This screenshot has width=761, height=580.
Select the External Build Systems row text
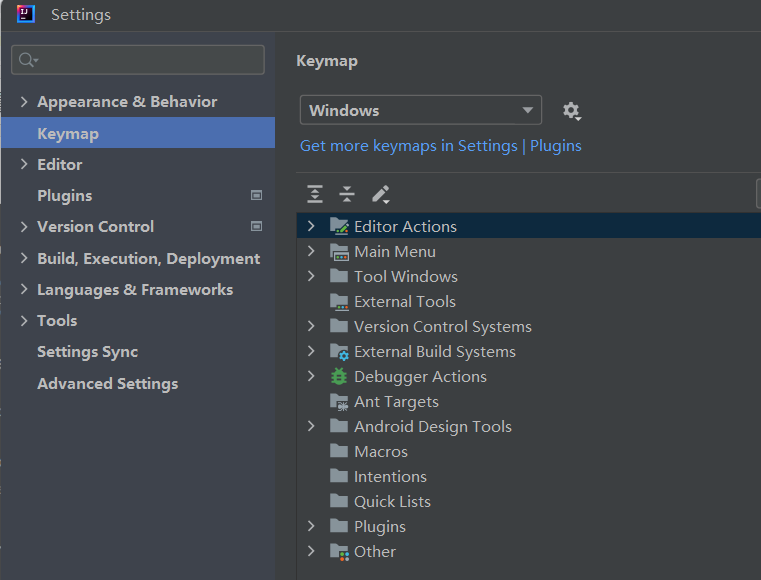pyautogui.click(x=435, y=352)
